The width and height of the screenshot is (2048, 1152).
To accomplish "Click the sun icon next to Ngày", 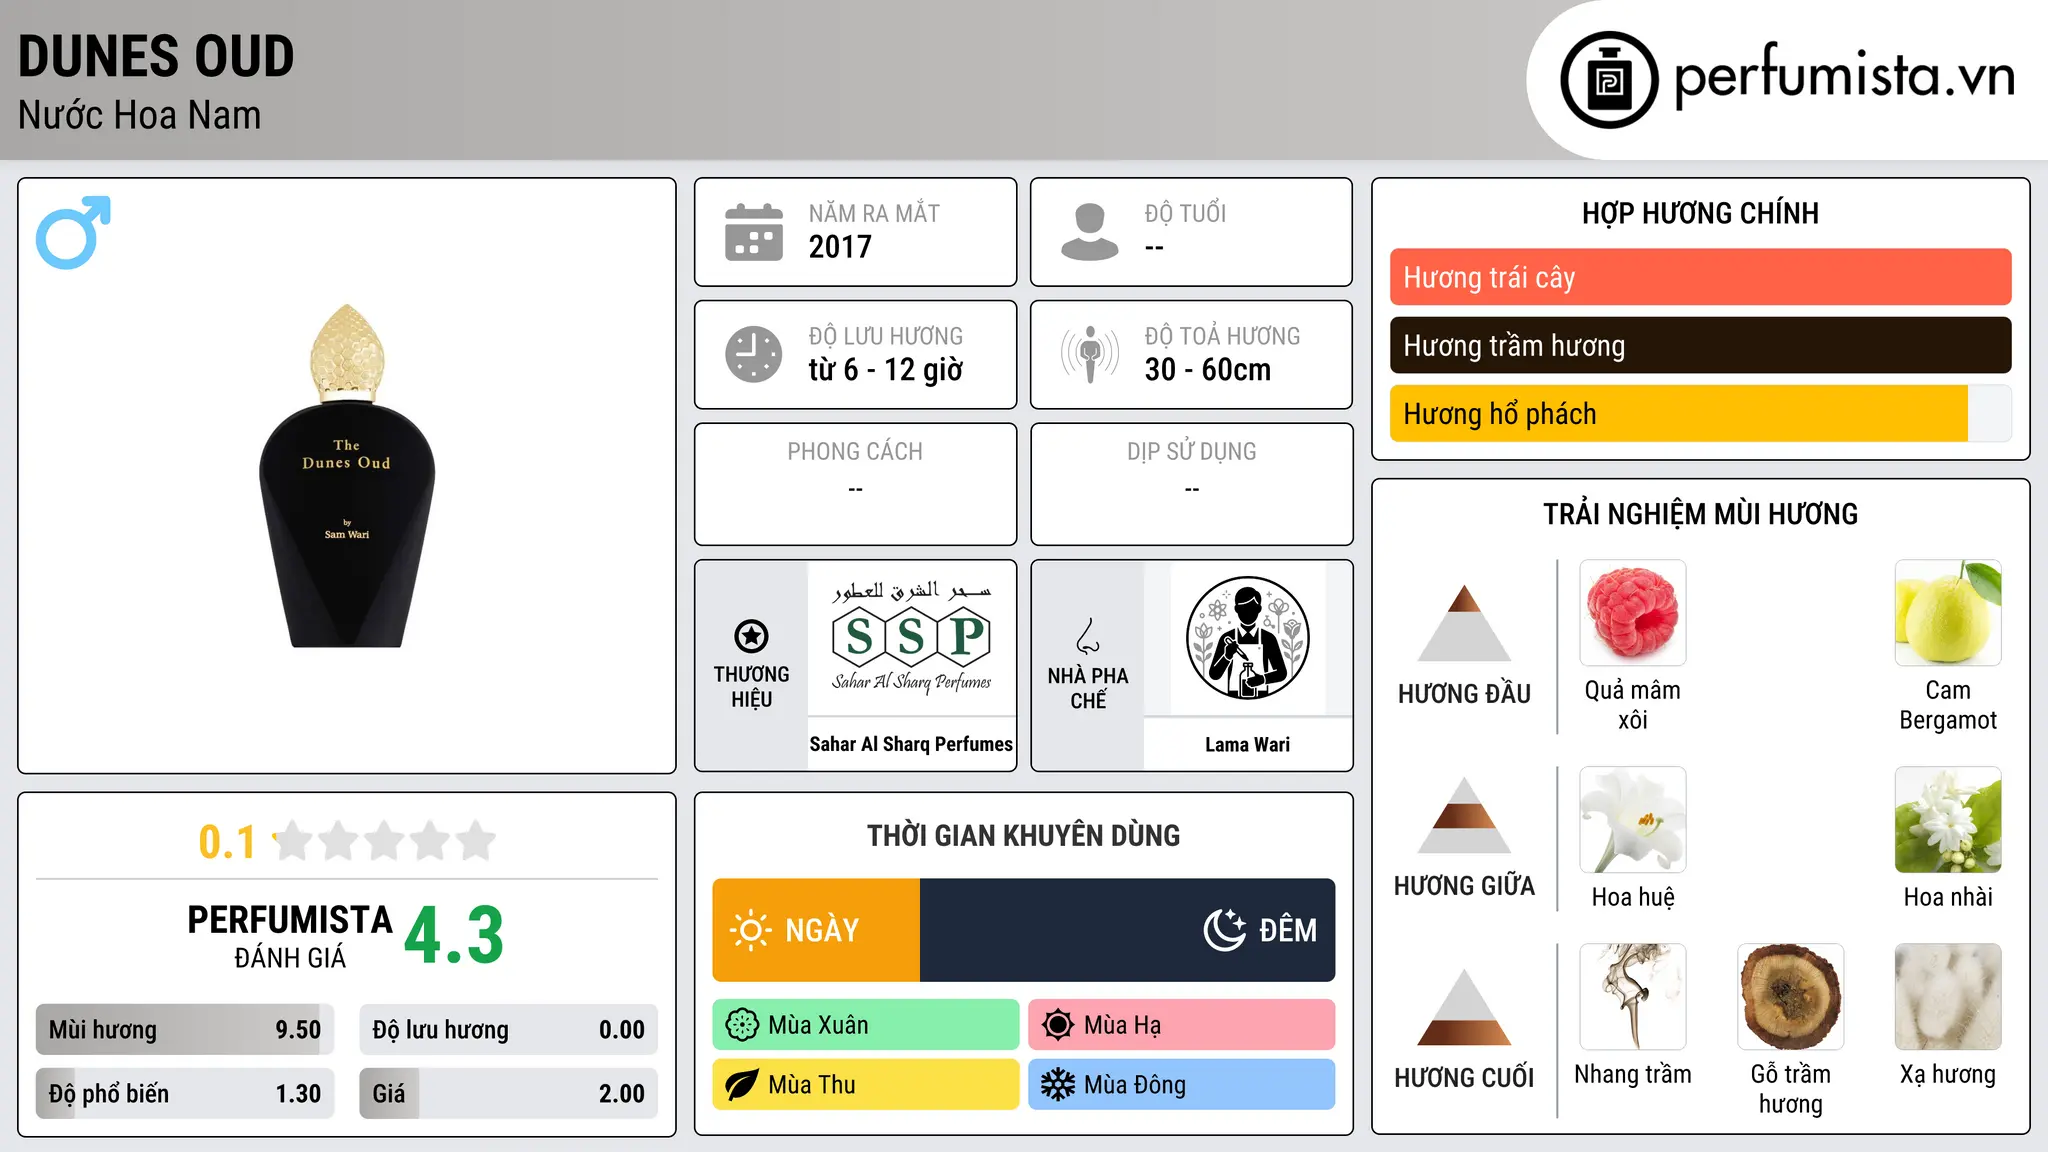I will [x=751, y=930].
